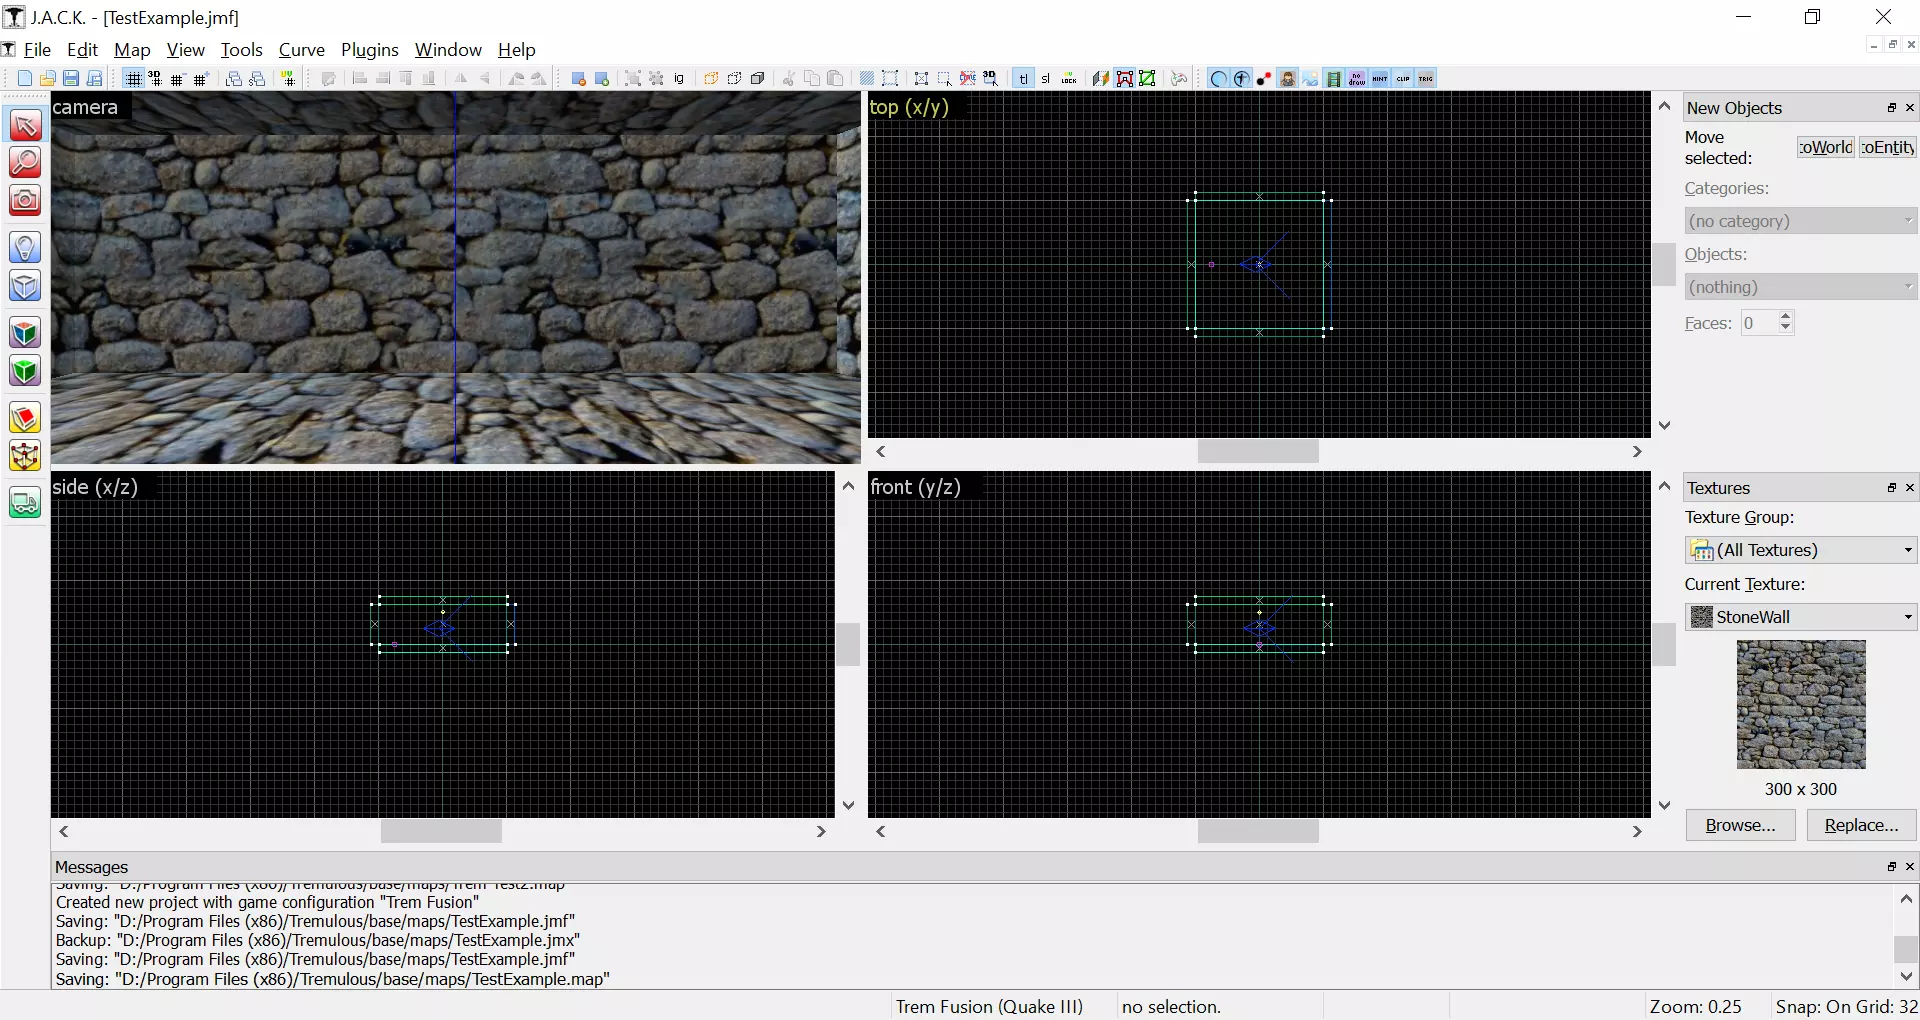Toggle the 2D grid display button
Viewport: 1920px width, 1020px height.
(133, 79)
